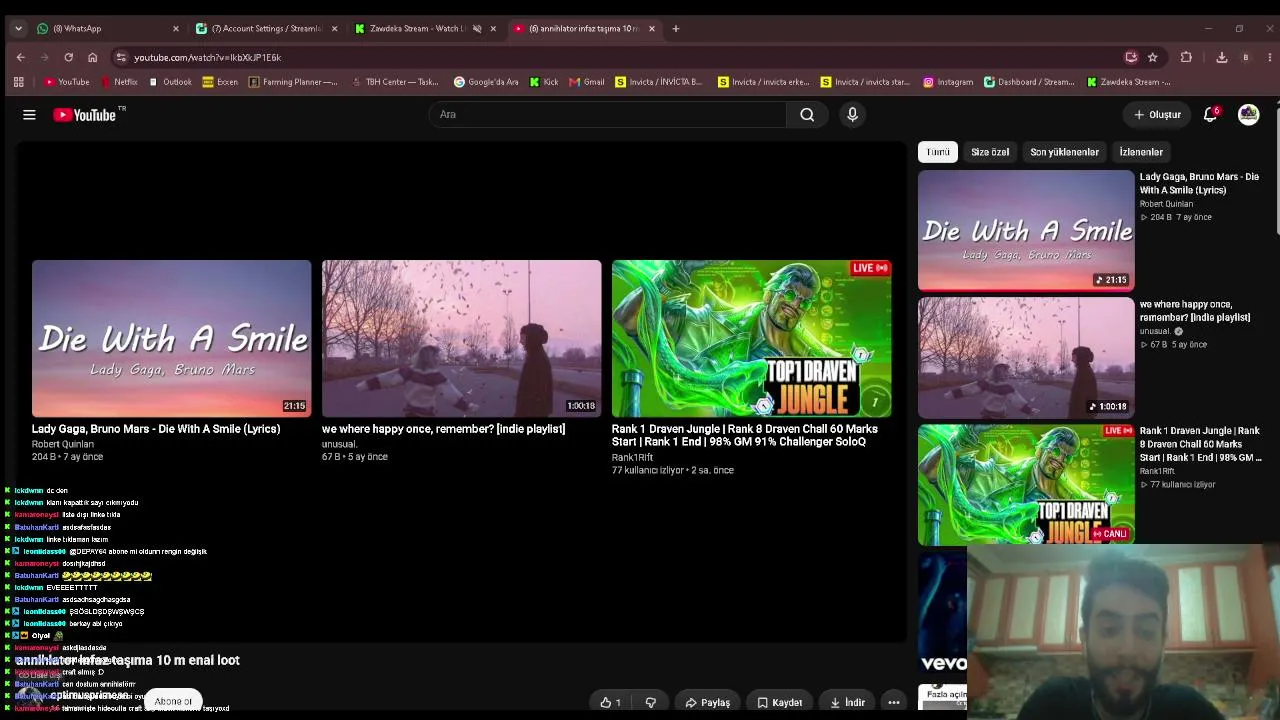1280x720 pixels.
Task: Bookmark this page with the star
Action: pos(1152,57)
